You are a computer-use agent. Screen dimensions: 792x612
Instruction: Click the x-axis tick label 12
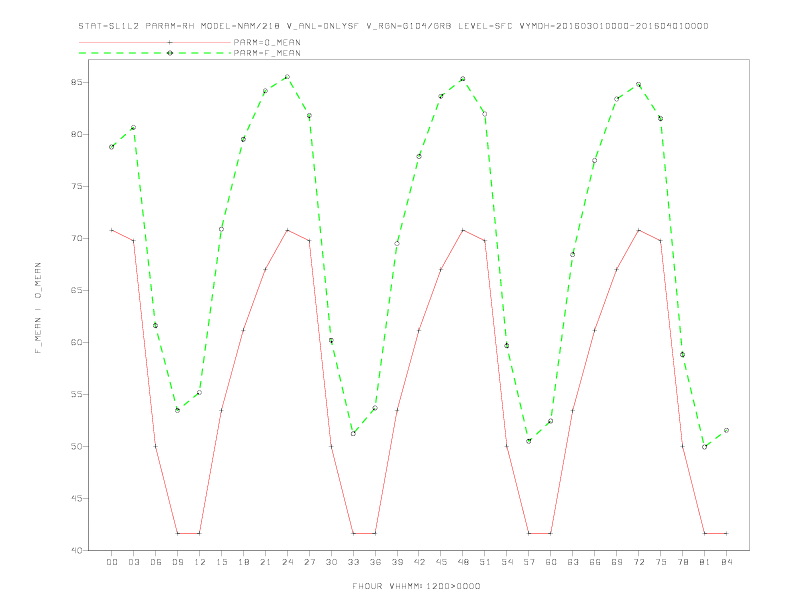pyautogui.click(x=200, y=562)
